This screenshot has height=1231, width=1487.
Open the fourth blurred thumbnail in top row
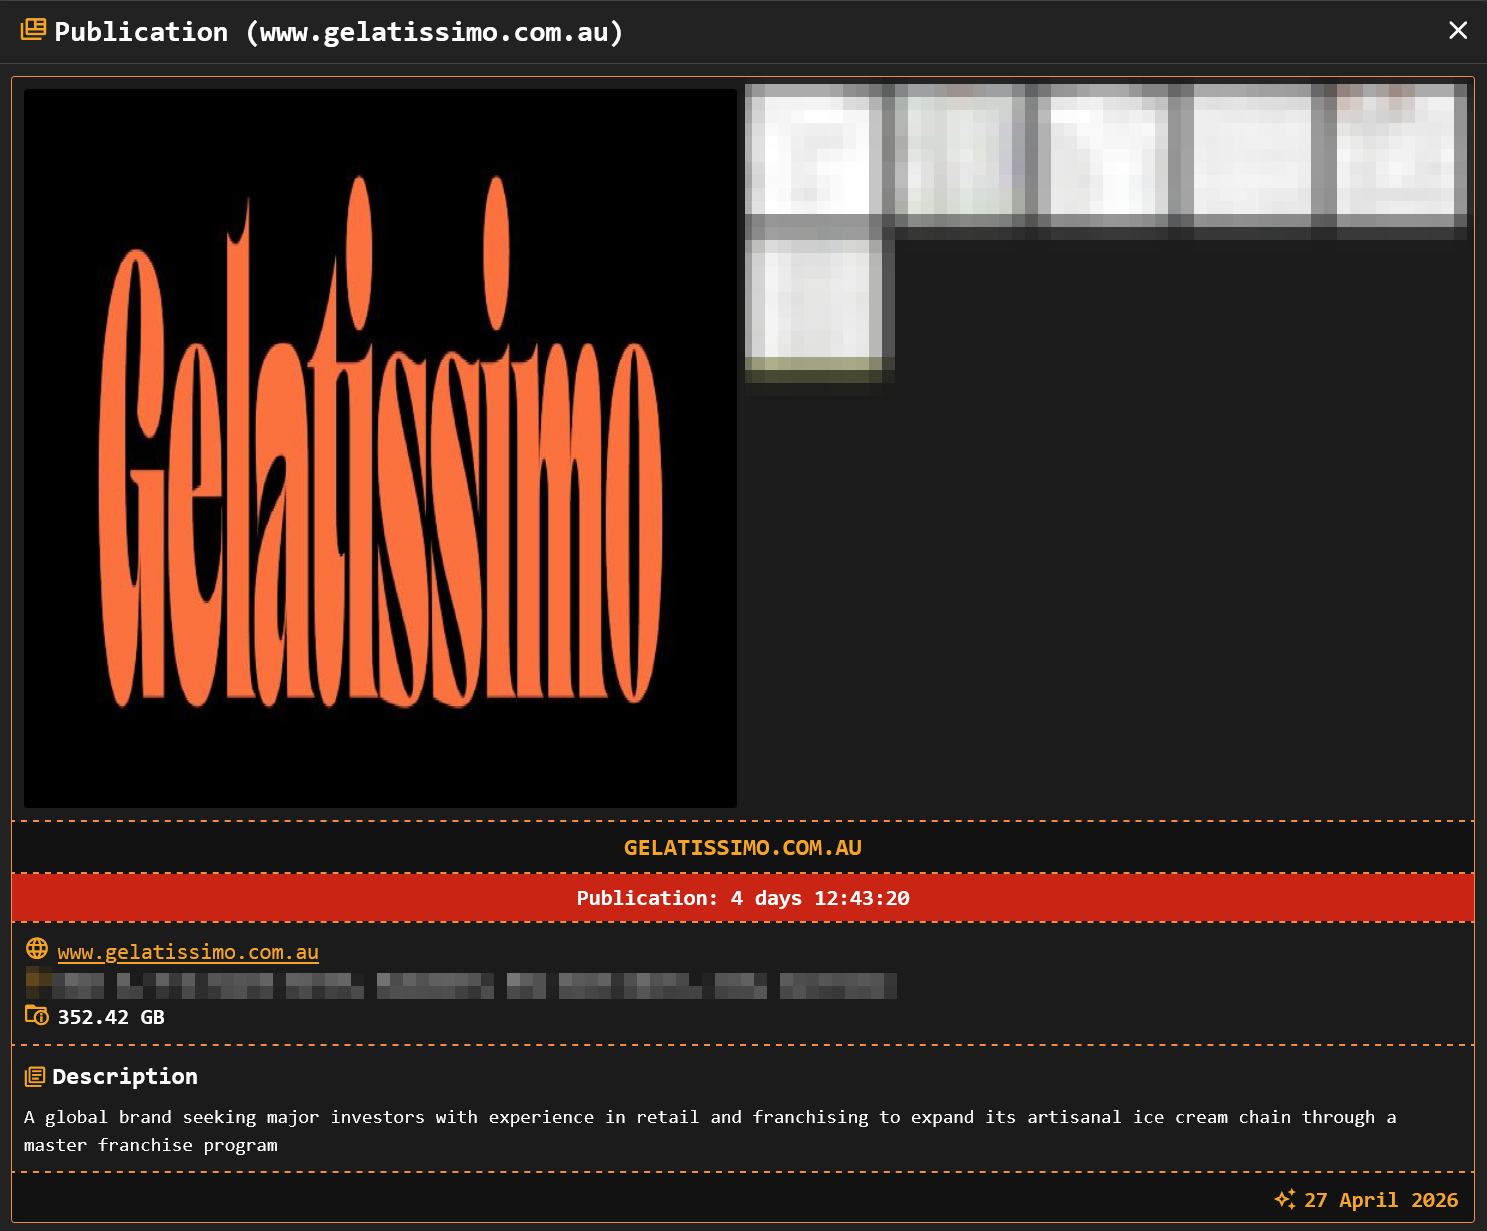(x=1252, y=155)
